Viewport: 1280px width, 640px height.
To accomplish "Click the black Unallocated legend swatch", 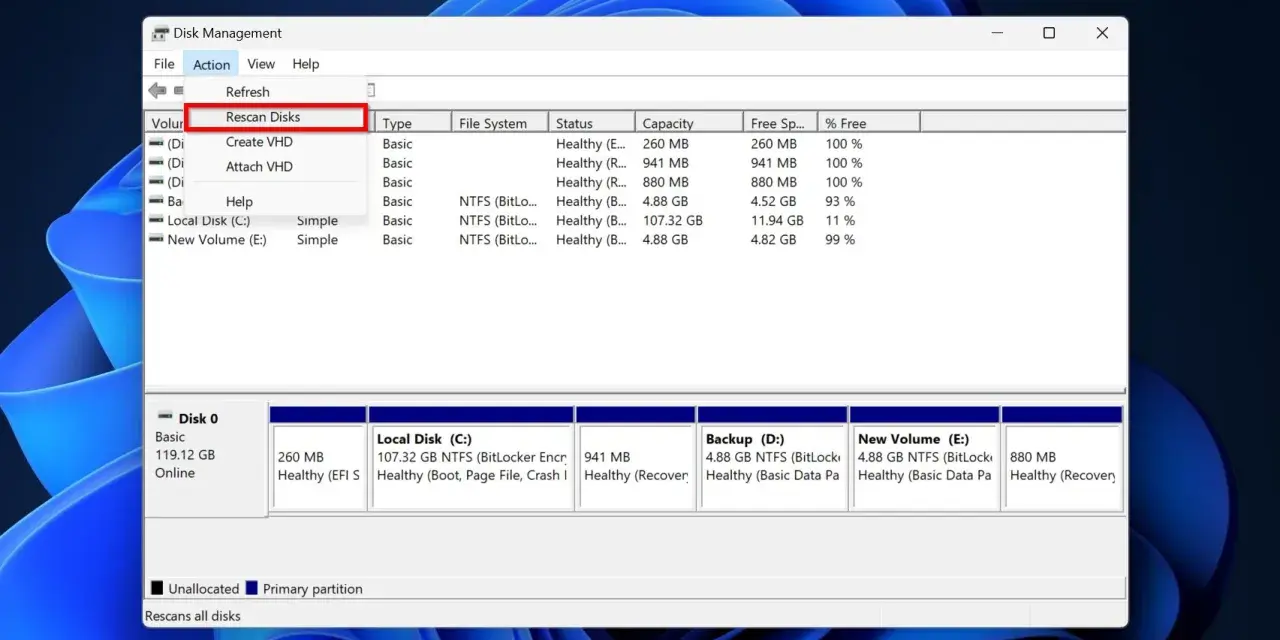I will click(157, 588).
